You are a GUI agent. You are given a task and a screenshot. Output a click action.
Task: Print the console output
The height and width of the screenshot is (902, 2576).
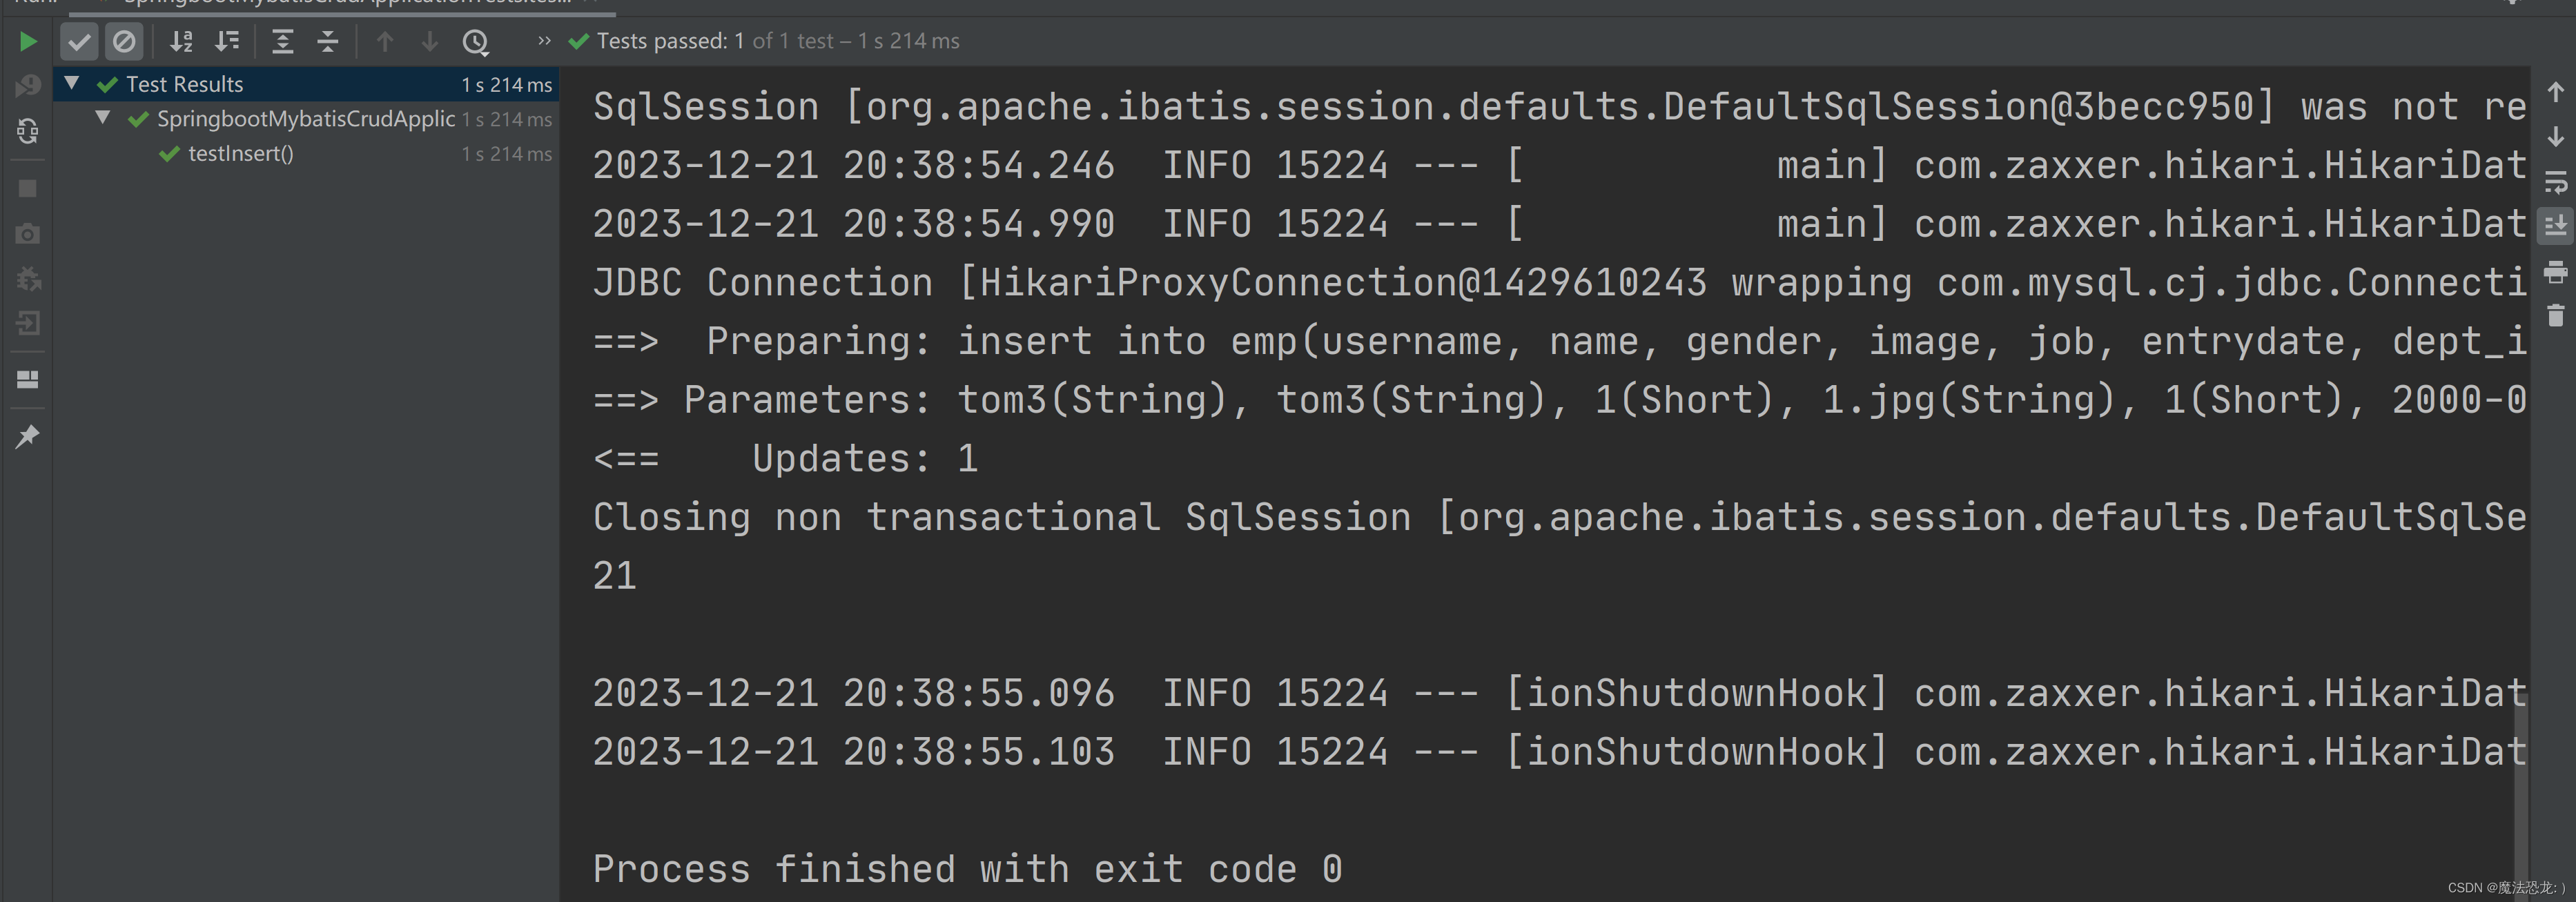[2555, 272]
